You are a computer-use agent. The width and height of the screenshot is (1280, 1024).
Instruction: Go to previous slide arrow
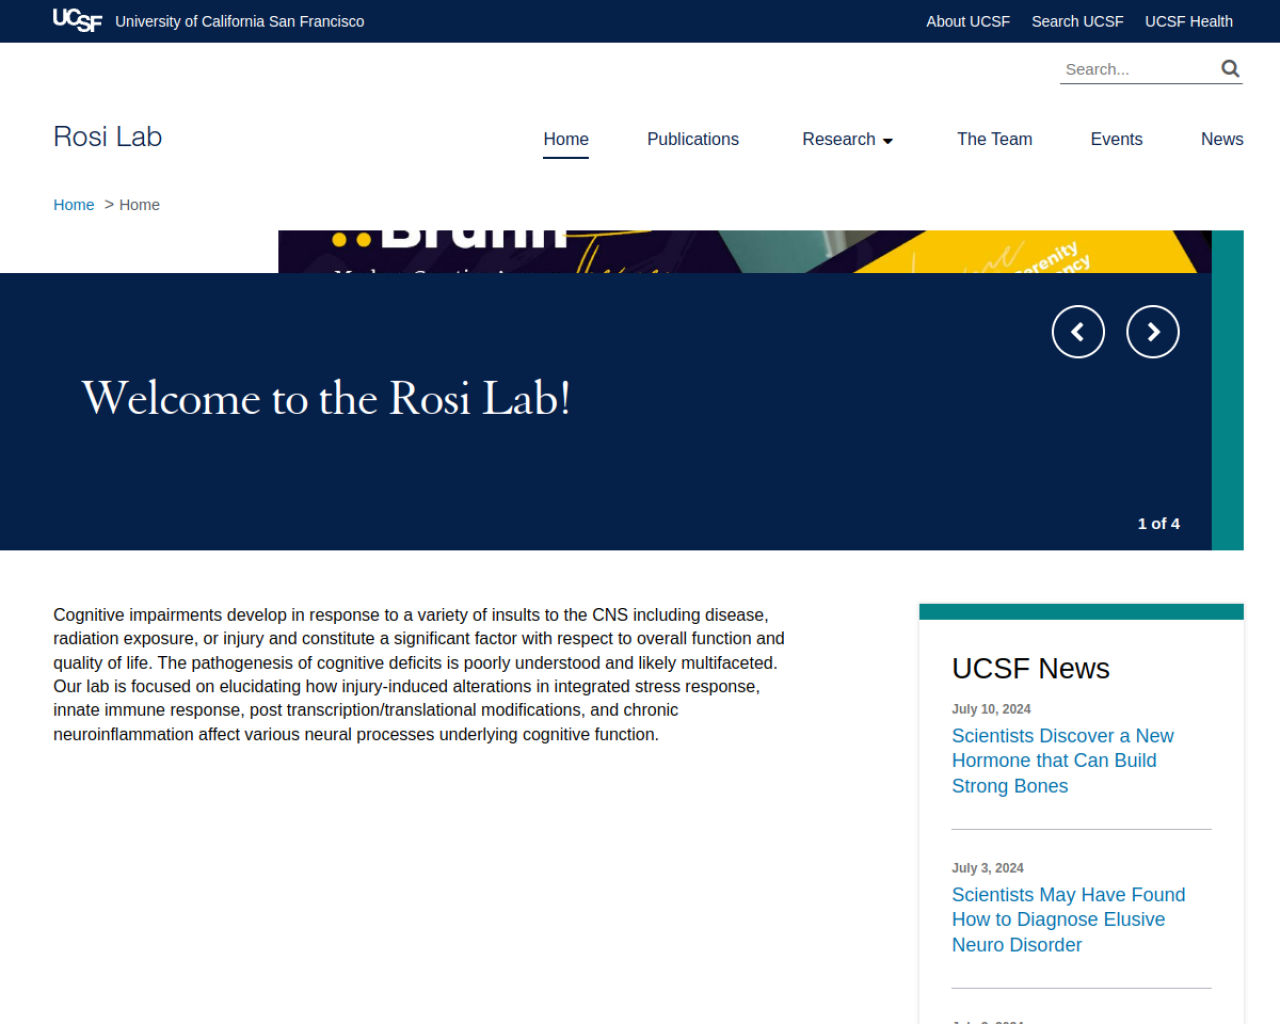(x=1078, y=332)
